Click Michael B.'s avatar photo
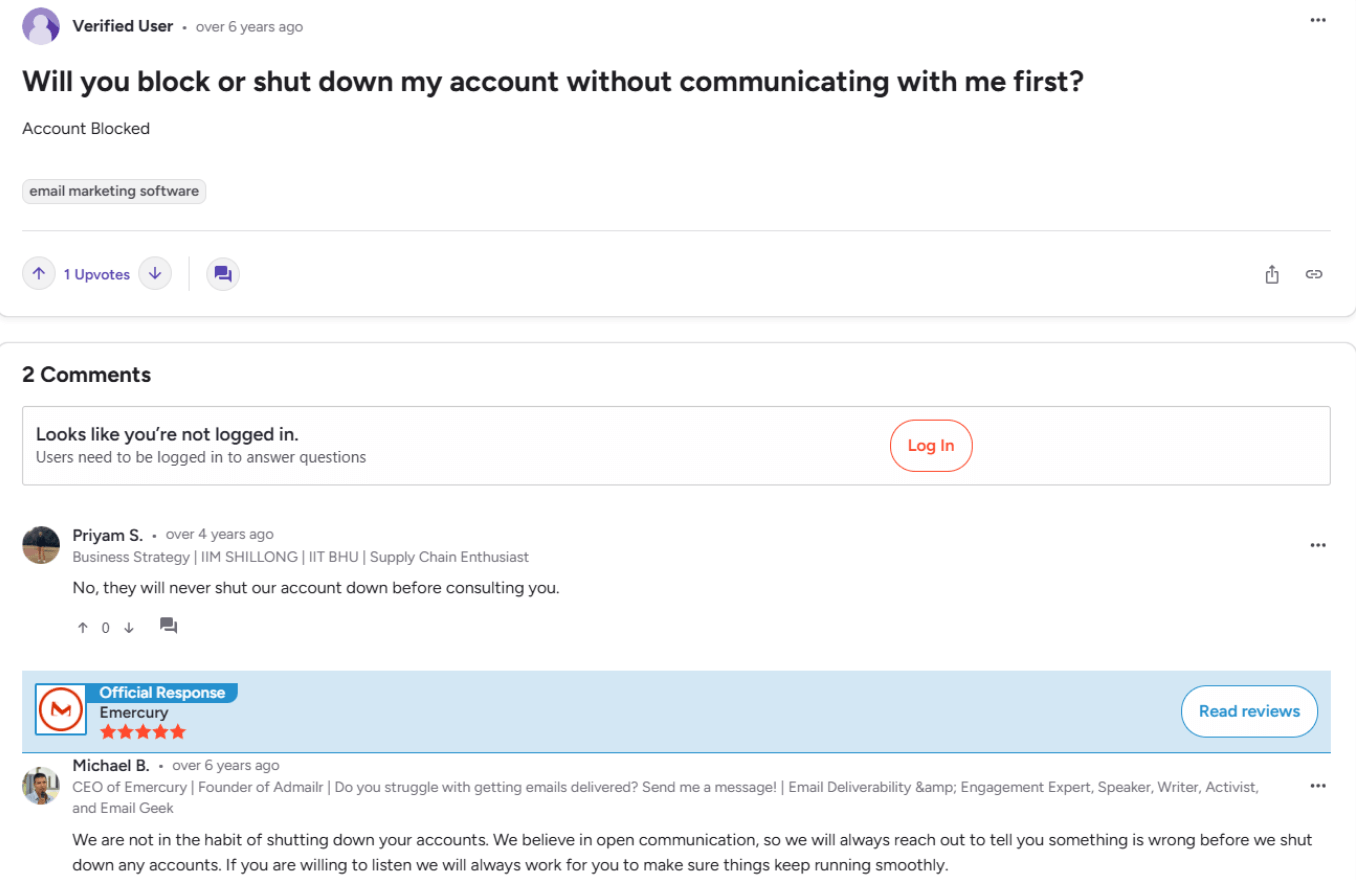This screenshot has height=880, width=1356. [x=41, y=786]
